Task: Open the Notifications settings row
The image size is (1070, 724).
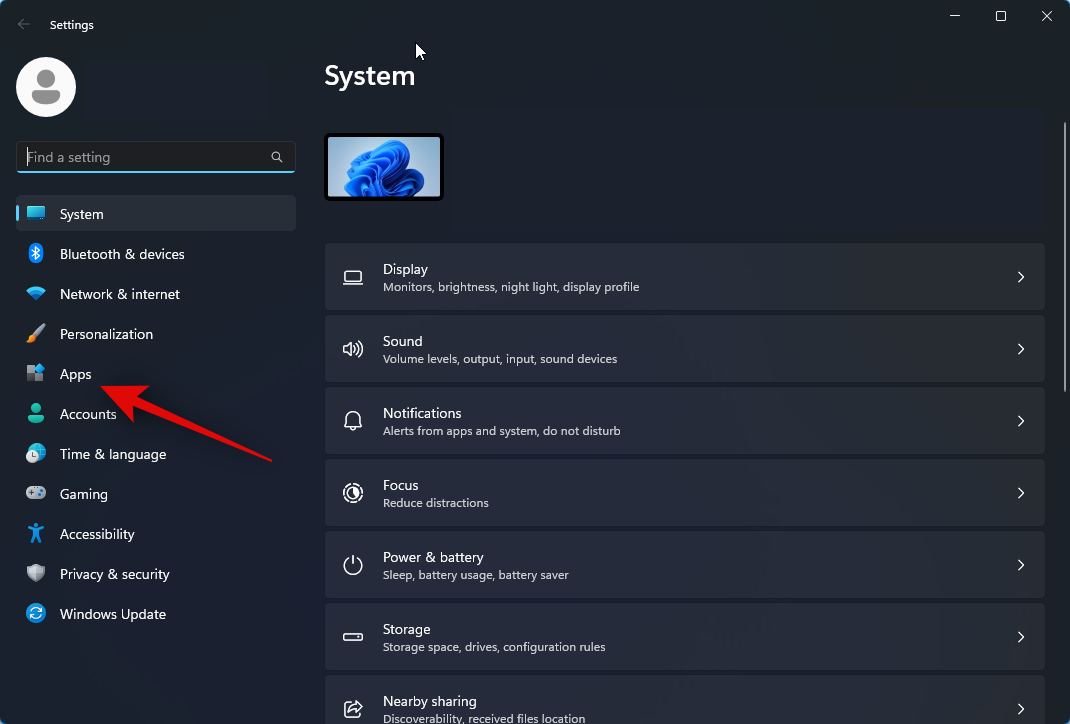Action: [x=684, y=421]
